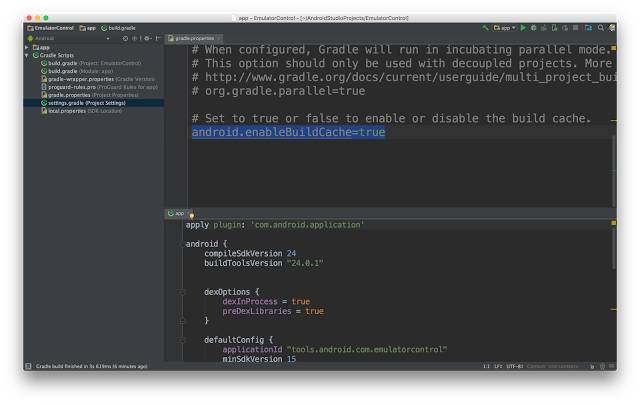
Task: Open the app run configuration dropdown
Action: point(504,28)
